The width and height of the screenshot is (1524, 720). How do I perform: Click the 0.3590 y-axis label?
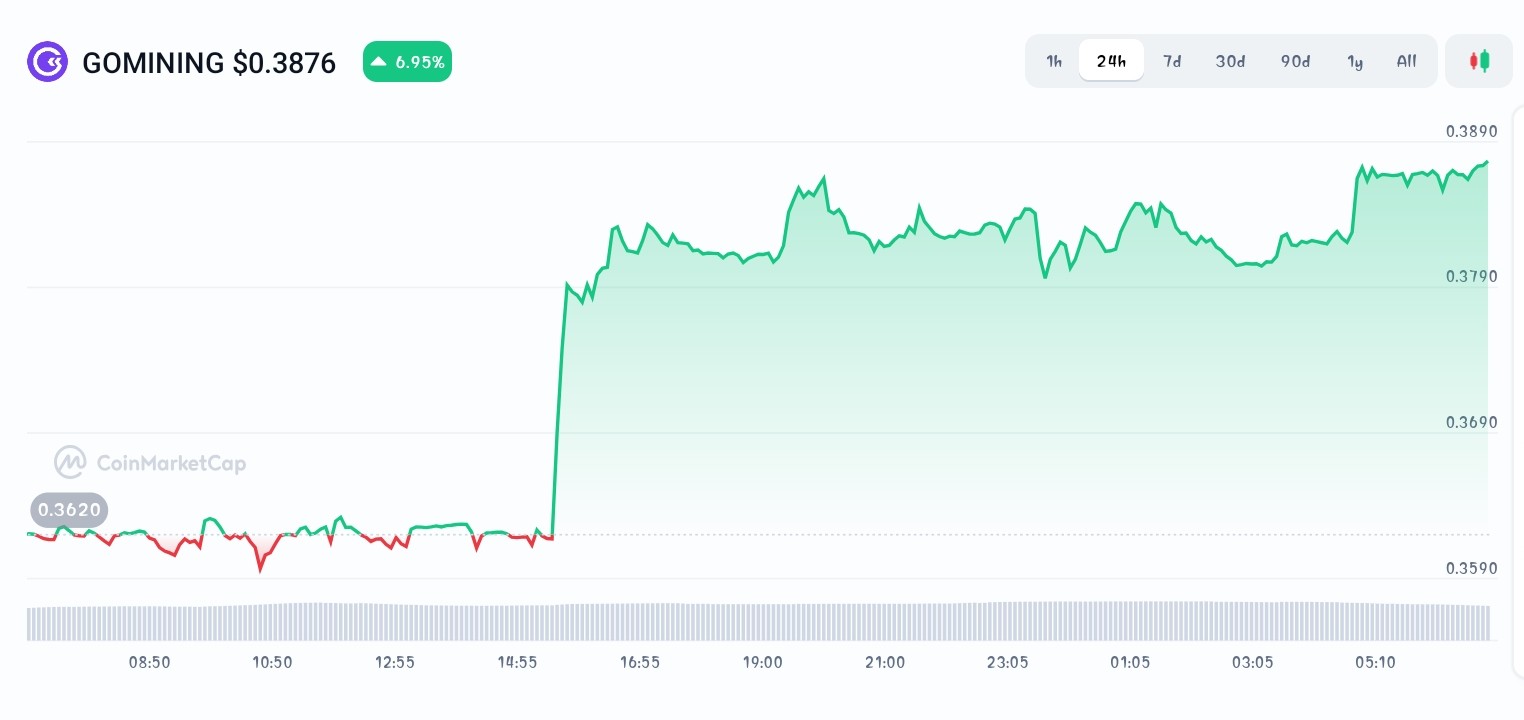click(1472, 568)
